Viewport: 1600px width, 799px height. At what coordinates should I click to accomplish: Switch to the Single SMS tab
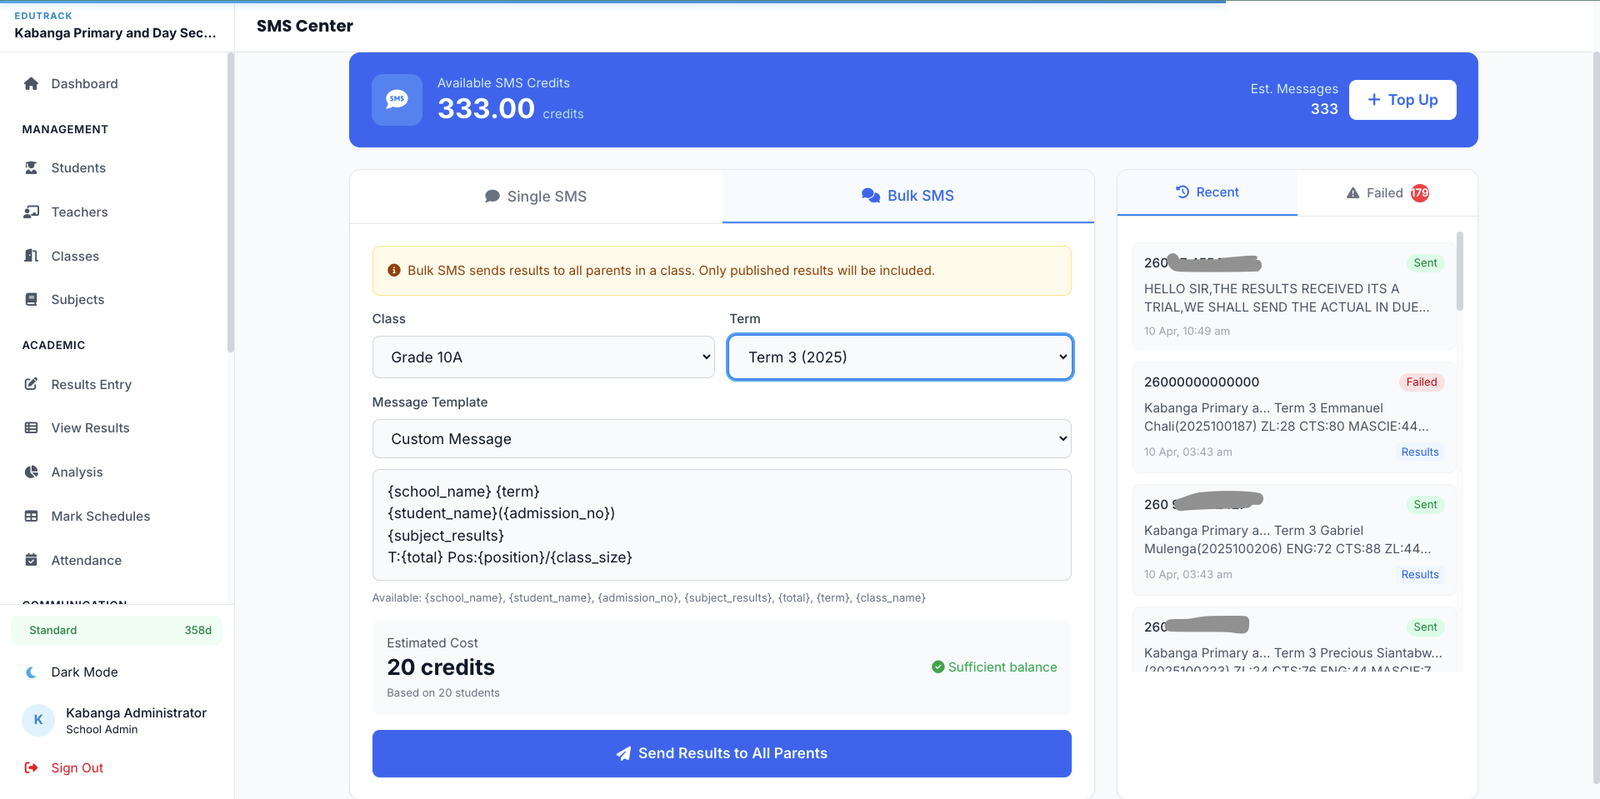[x=536, y=196]
